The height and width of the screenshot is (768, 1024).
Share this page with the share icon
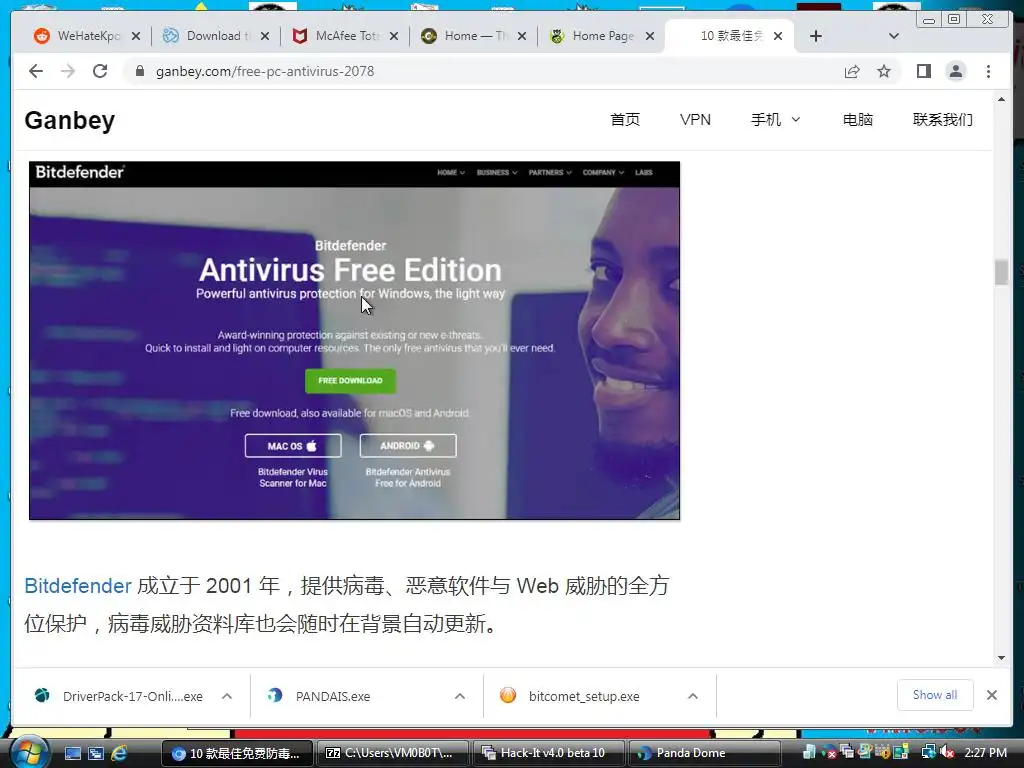pyautogui.click(x=852, y=71)
